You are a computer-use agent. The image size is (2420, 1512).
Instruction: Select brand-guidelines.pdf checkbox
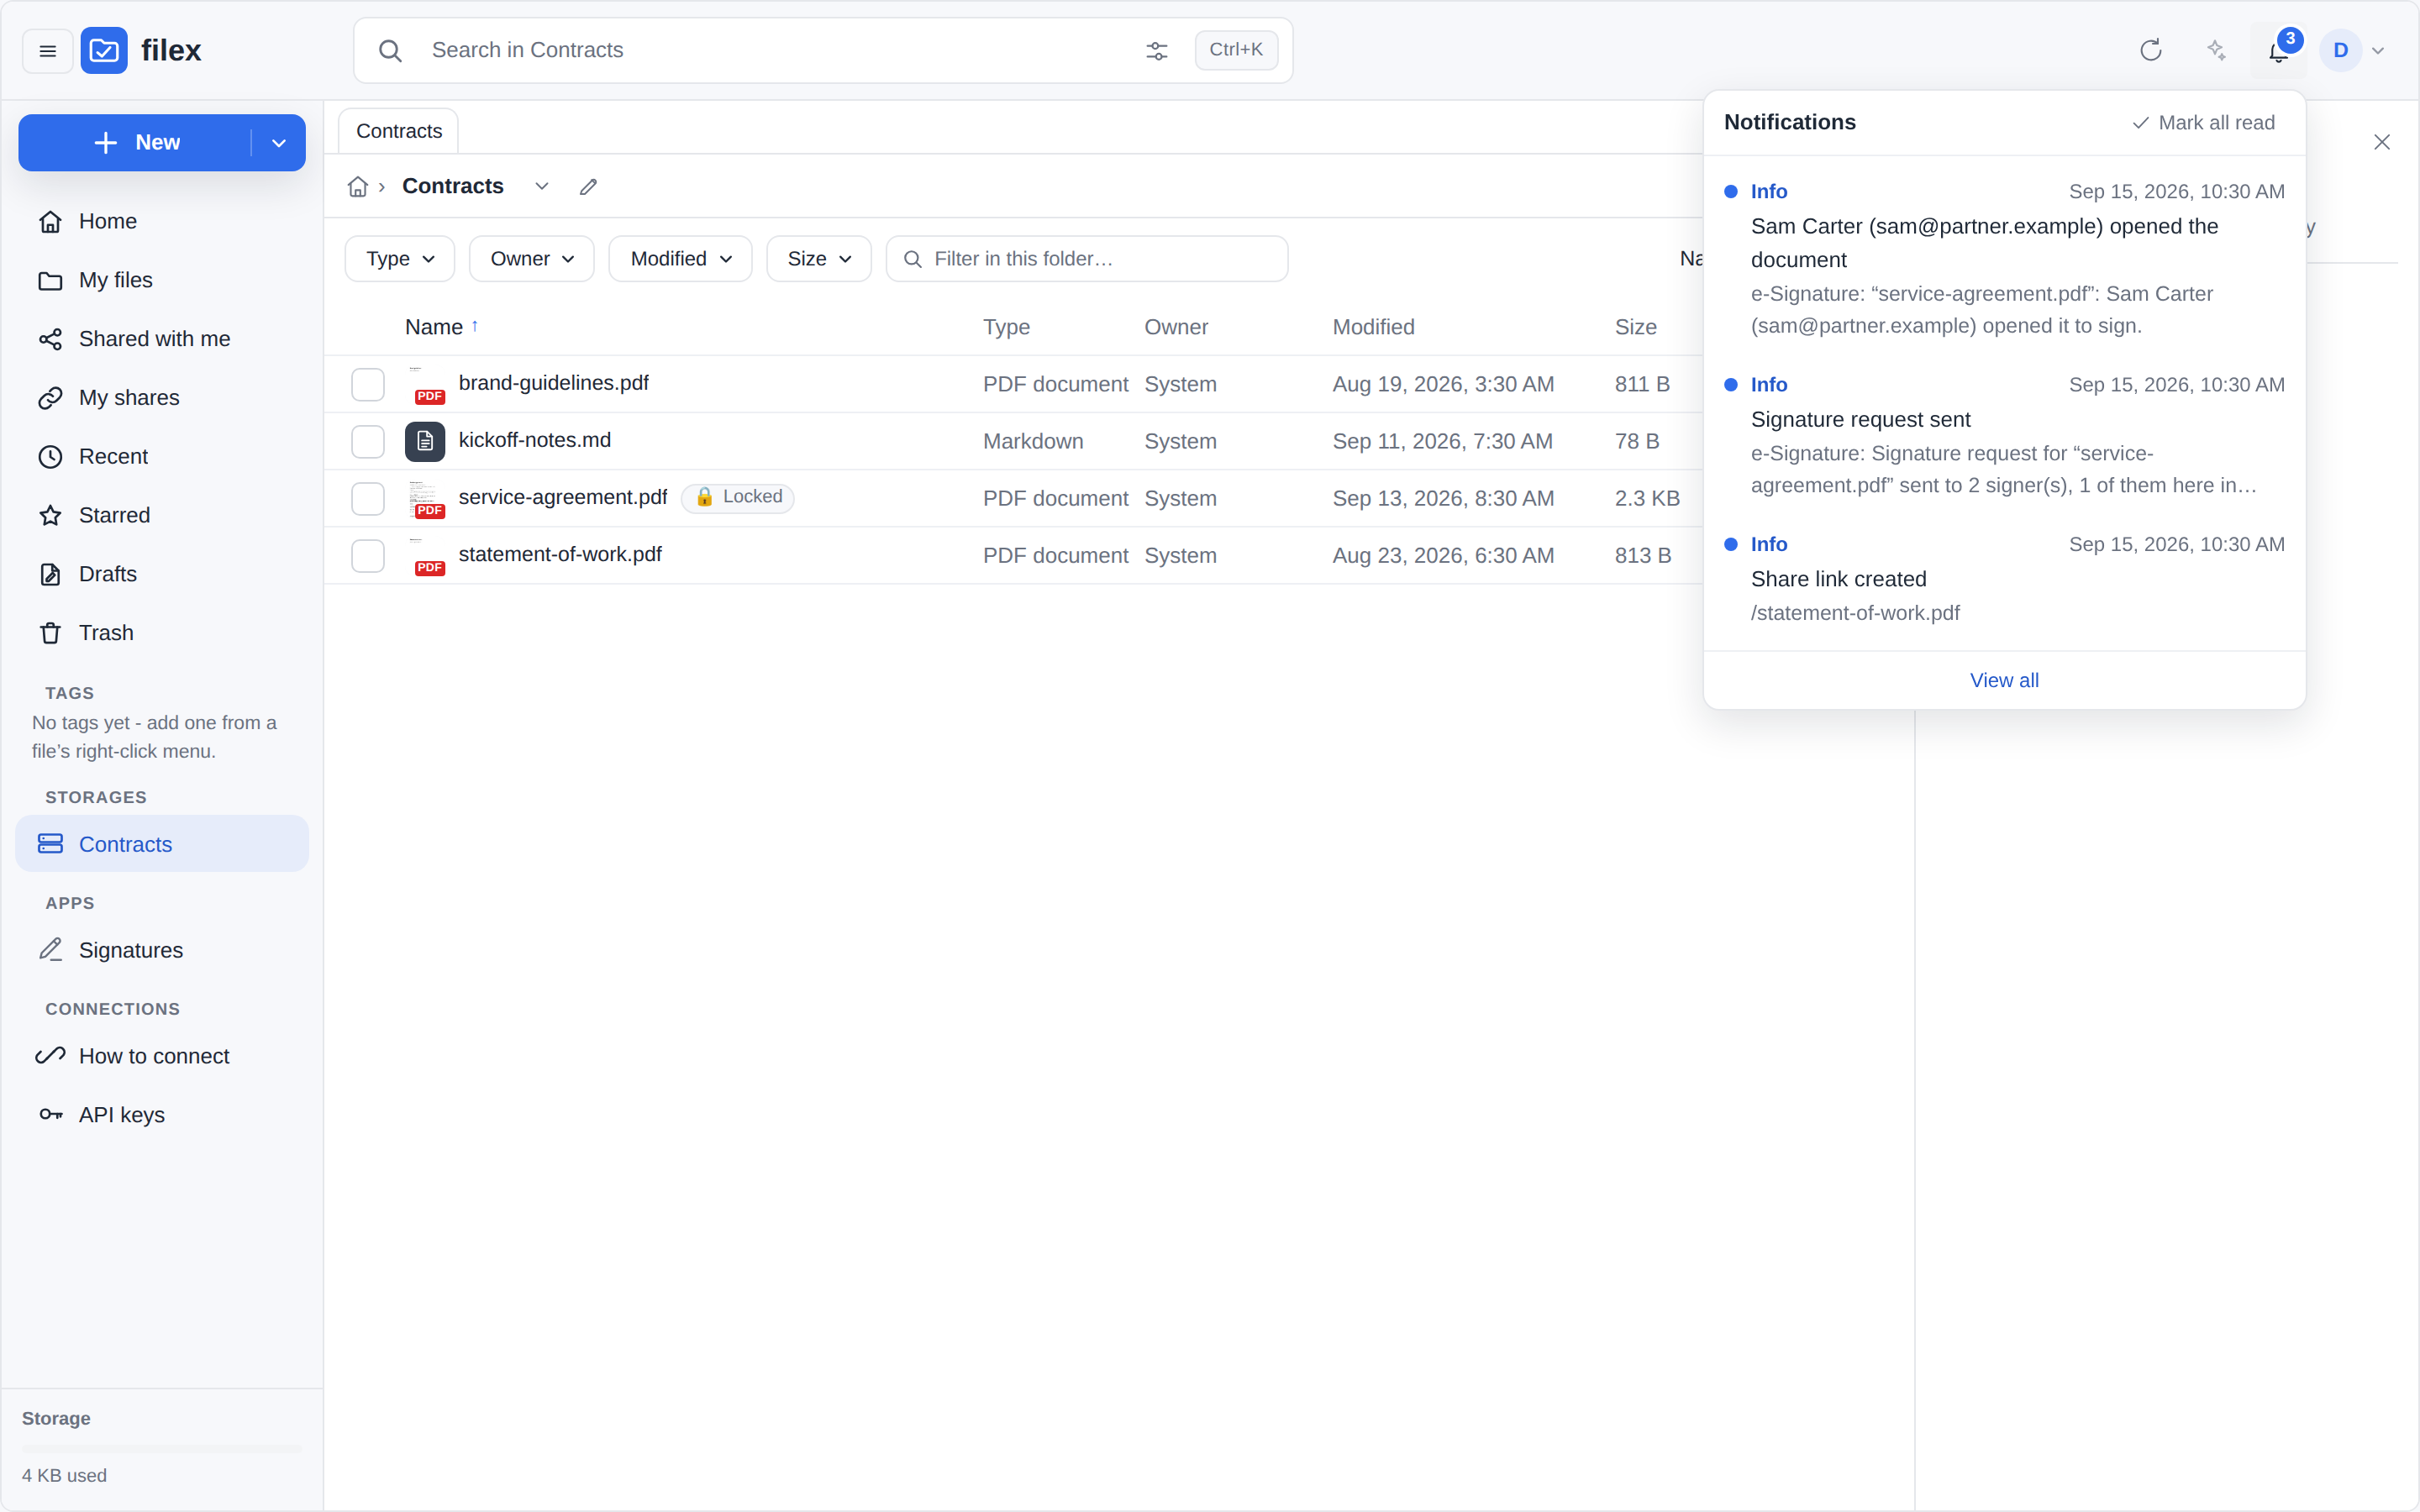(368, 384)
